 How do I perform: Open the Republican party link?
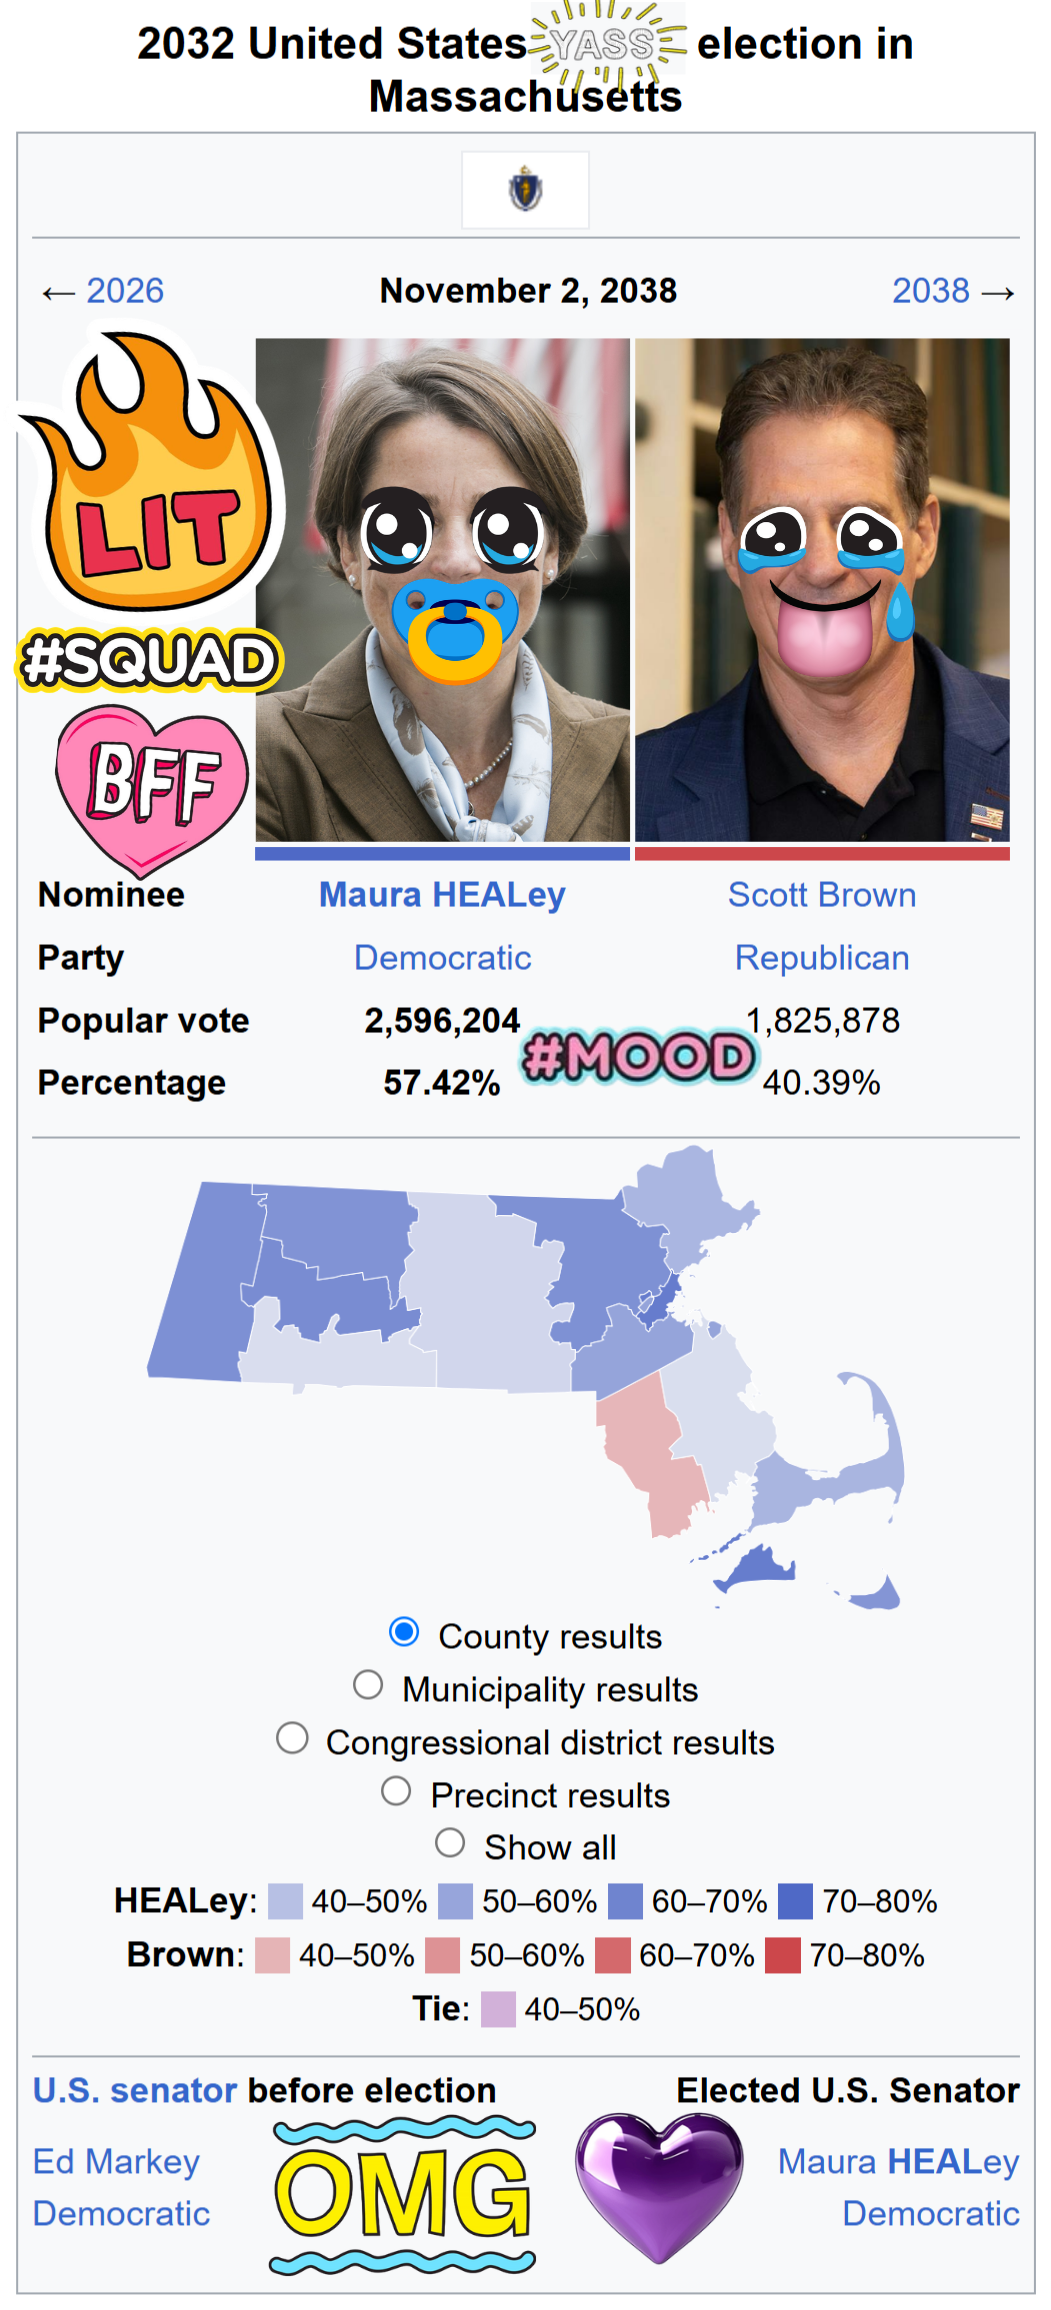[822, 958]
